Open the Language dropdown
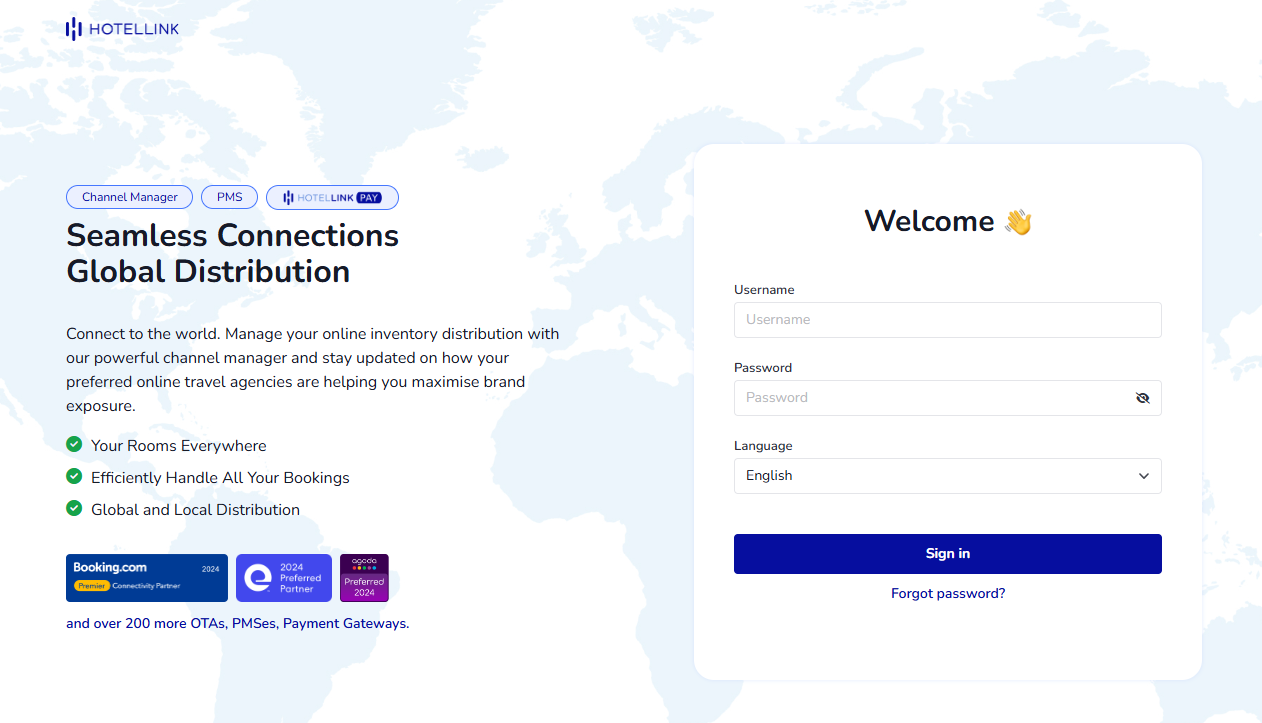 pyautogui.click(x=947, y=475)
